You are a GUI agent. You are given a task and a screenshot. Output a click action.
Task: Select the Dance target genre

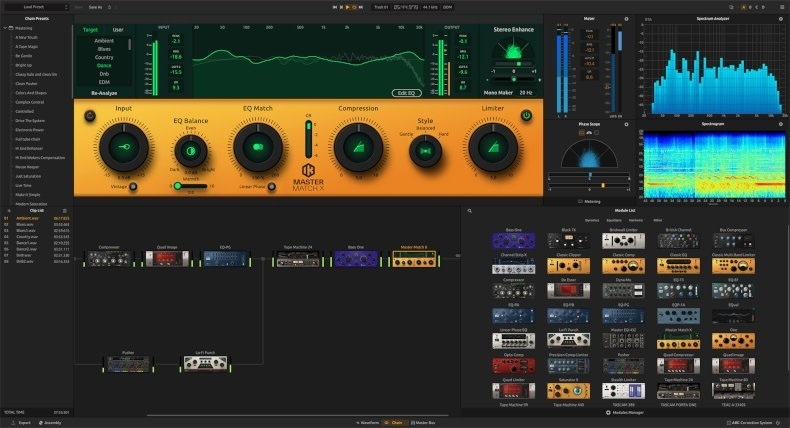click(103, 65)
